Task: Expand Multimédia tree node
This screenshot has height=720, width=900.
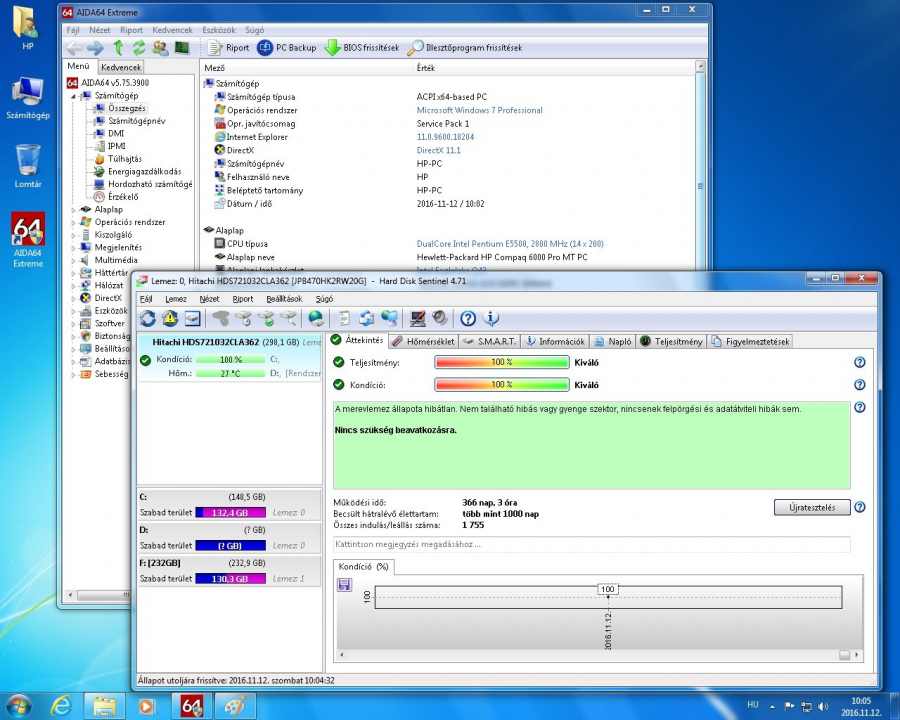Action: click(x=73, y=260)
